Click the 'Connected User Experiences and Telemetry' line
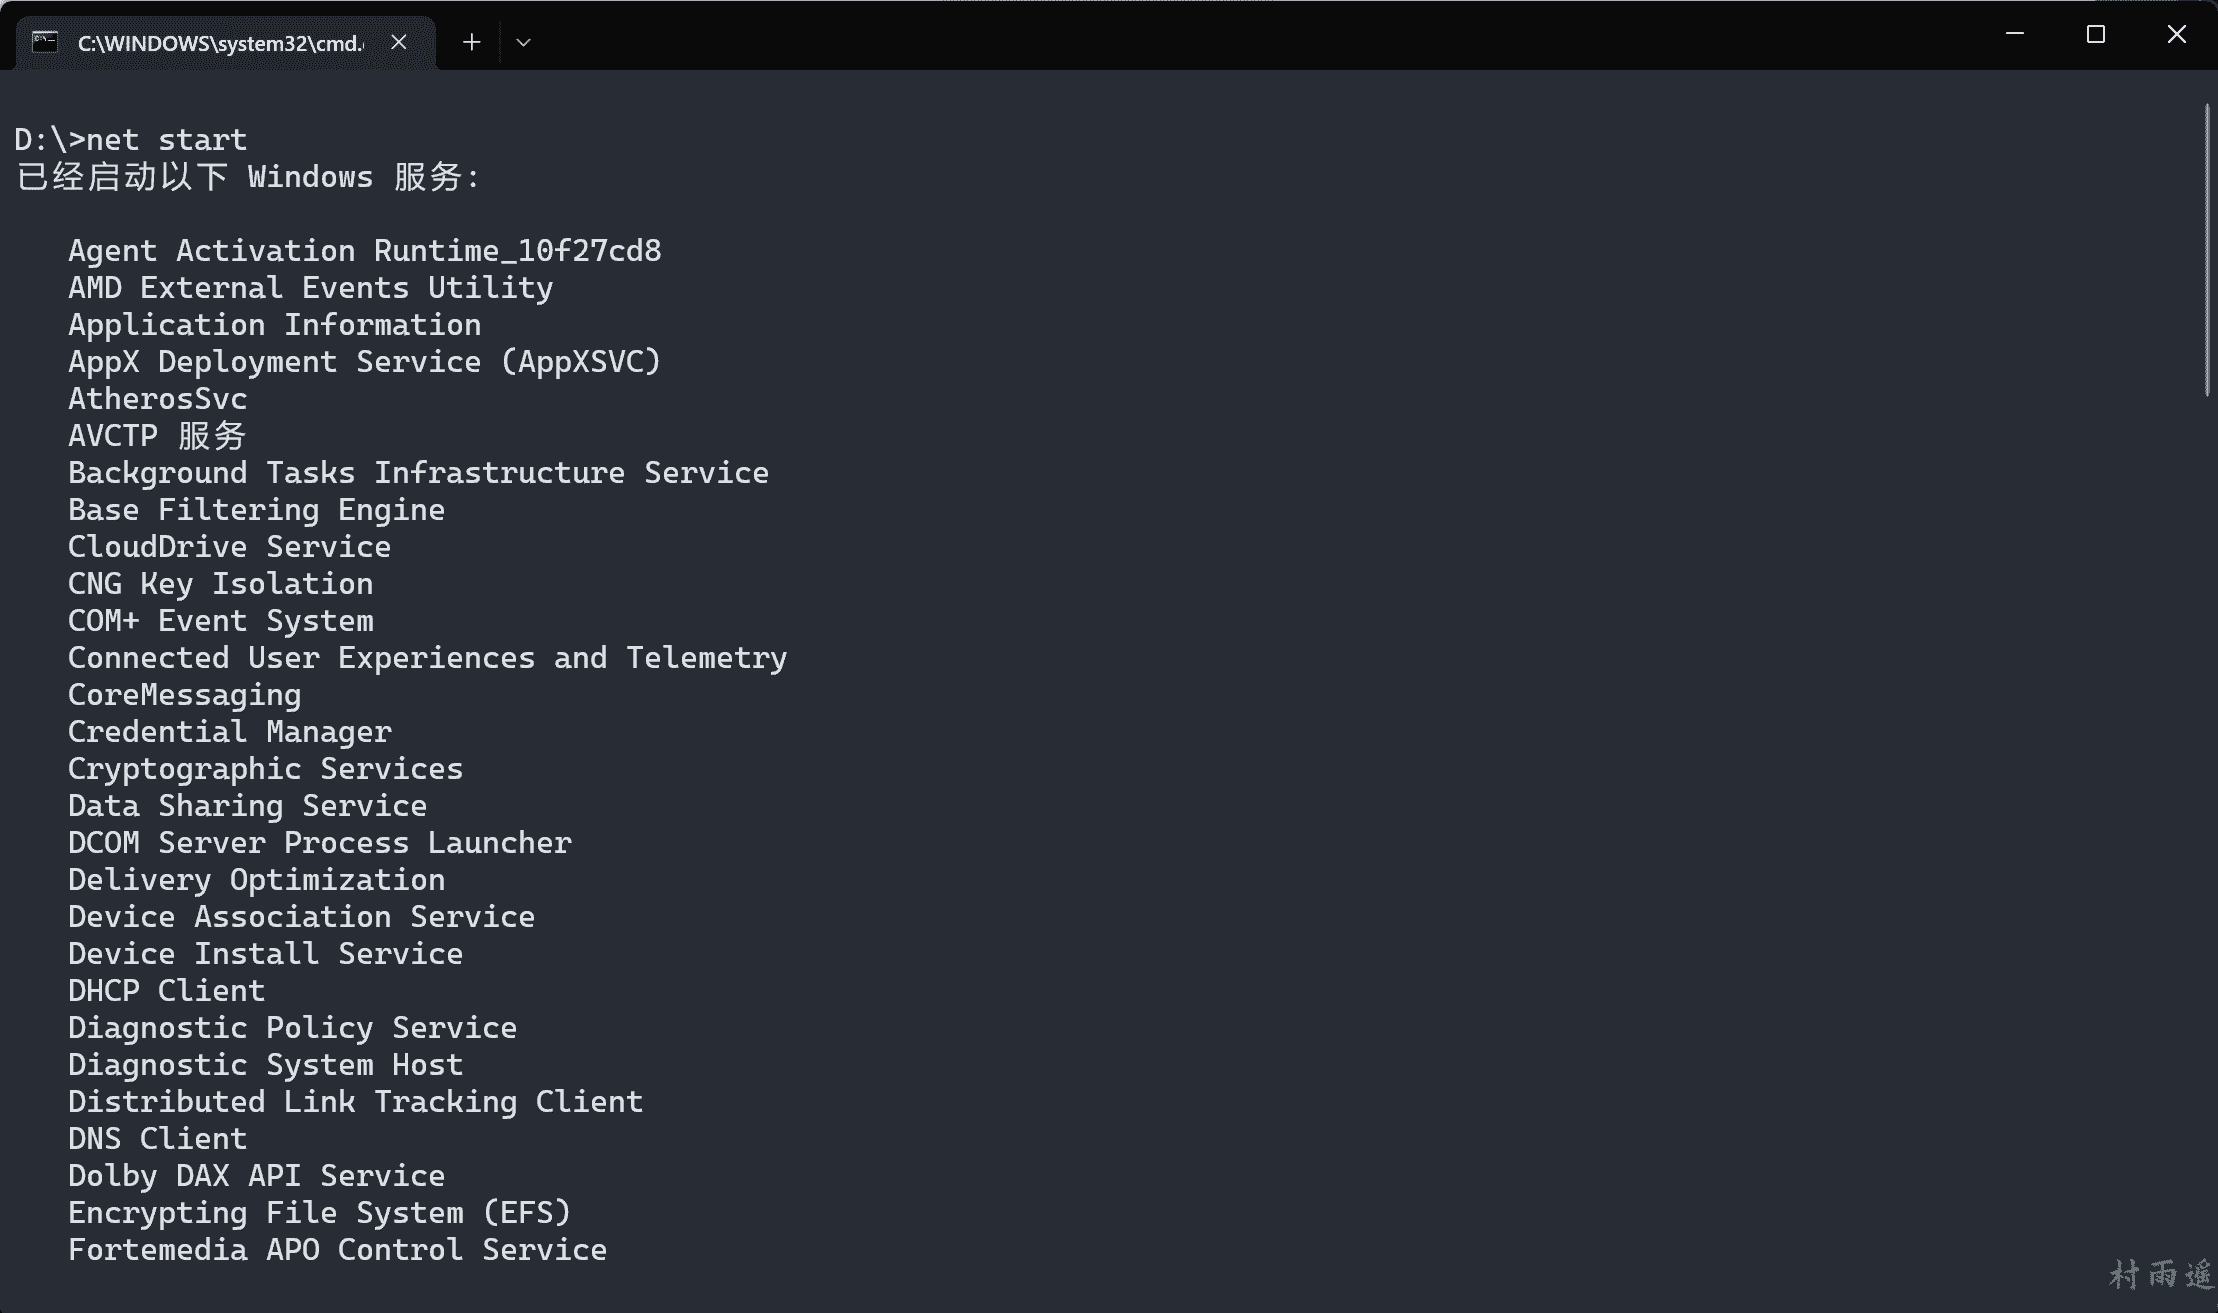The height and width of the screenshot is (1313, 2218). pyautogui.click(x=427, y=658)
